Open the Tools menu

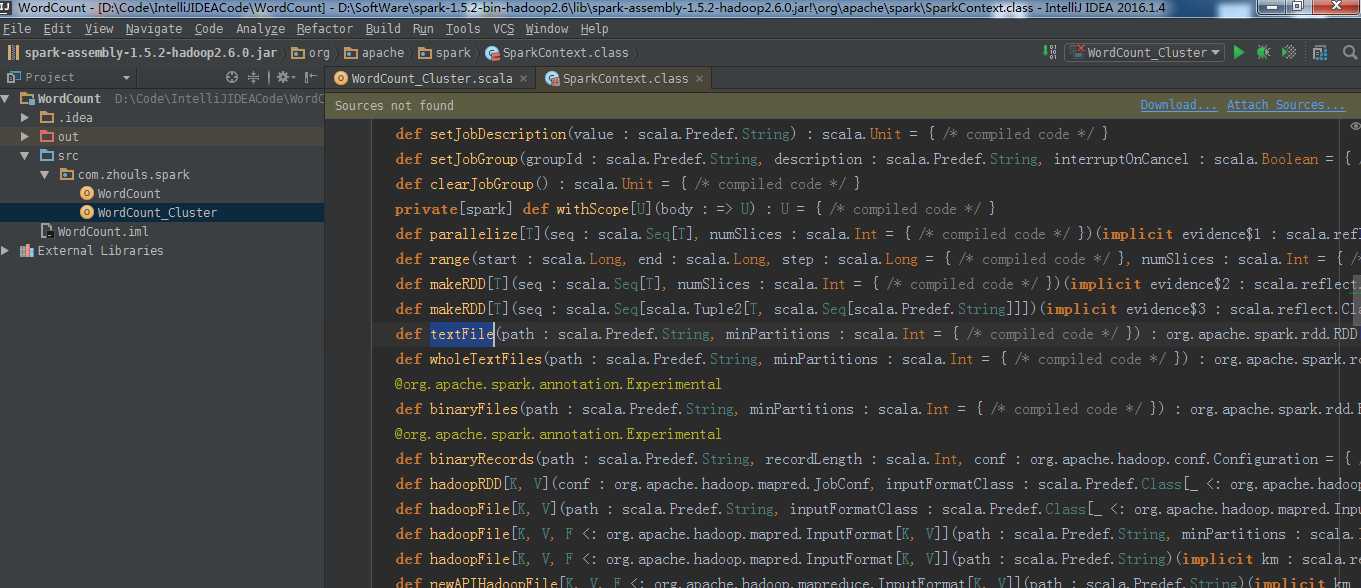tap(462, 29)
